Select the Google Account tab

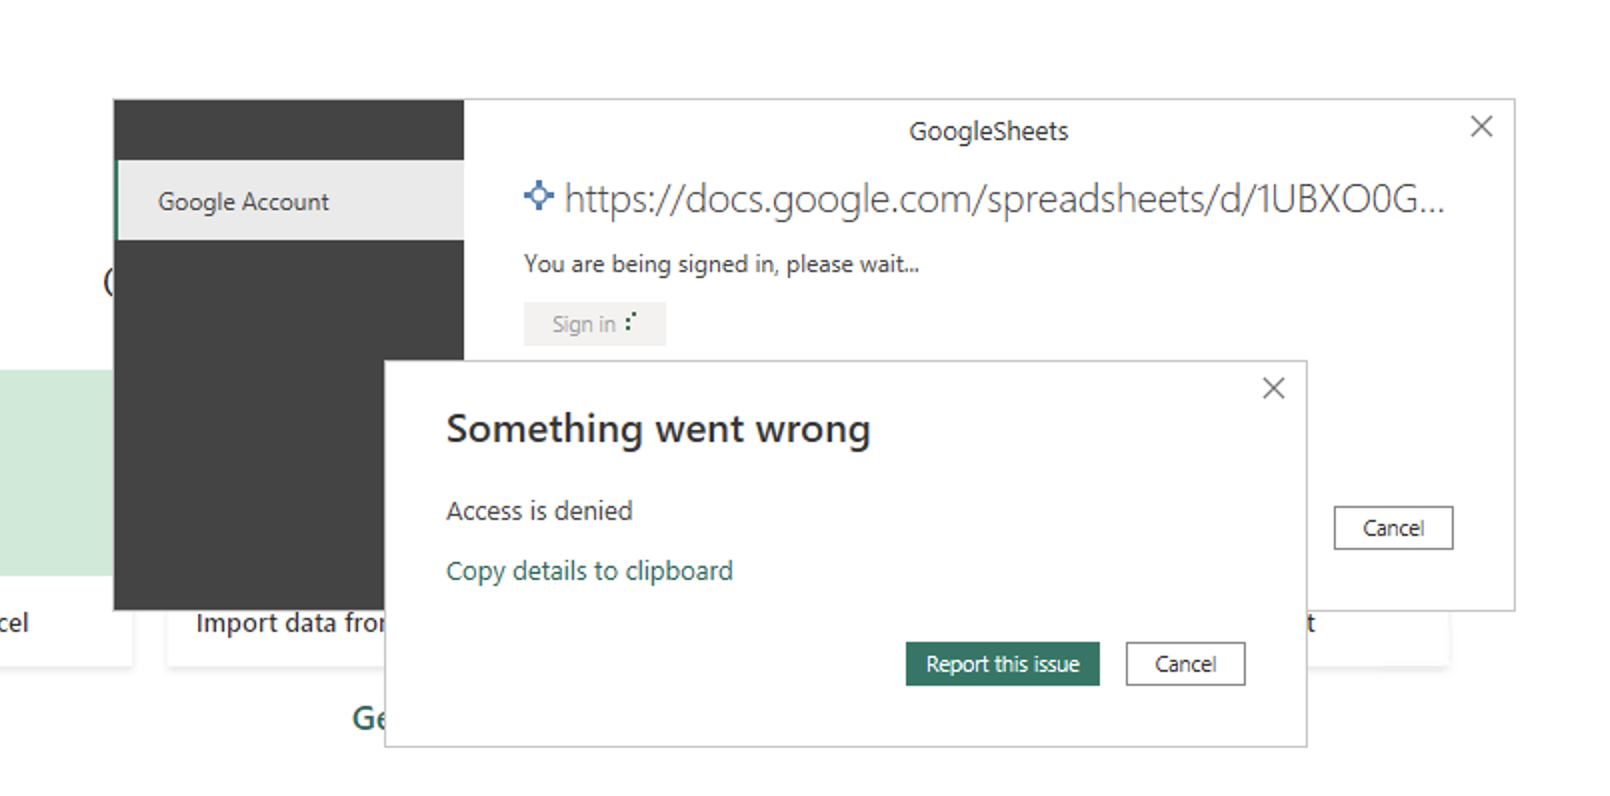[x=290, y=200]
